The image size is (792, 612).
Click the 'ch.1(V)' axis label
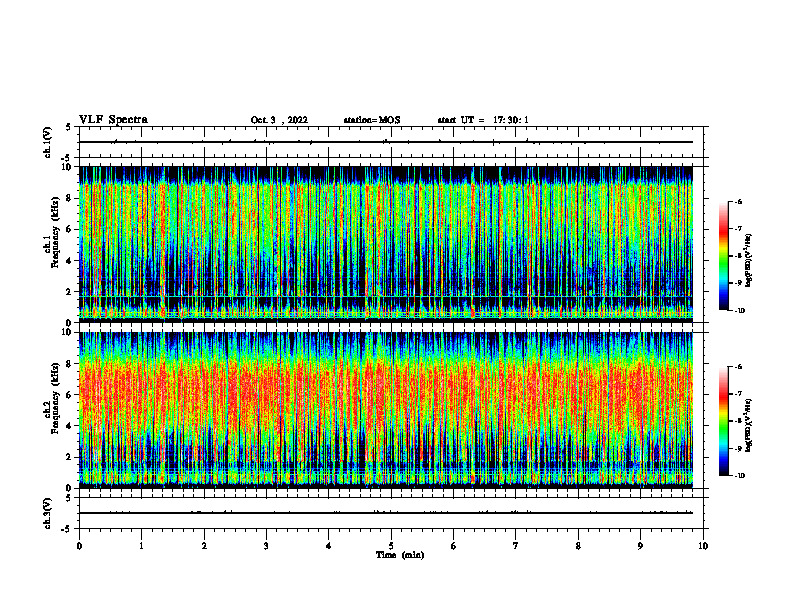click(48, 142)
